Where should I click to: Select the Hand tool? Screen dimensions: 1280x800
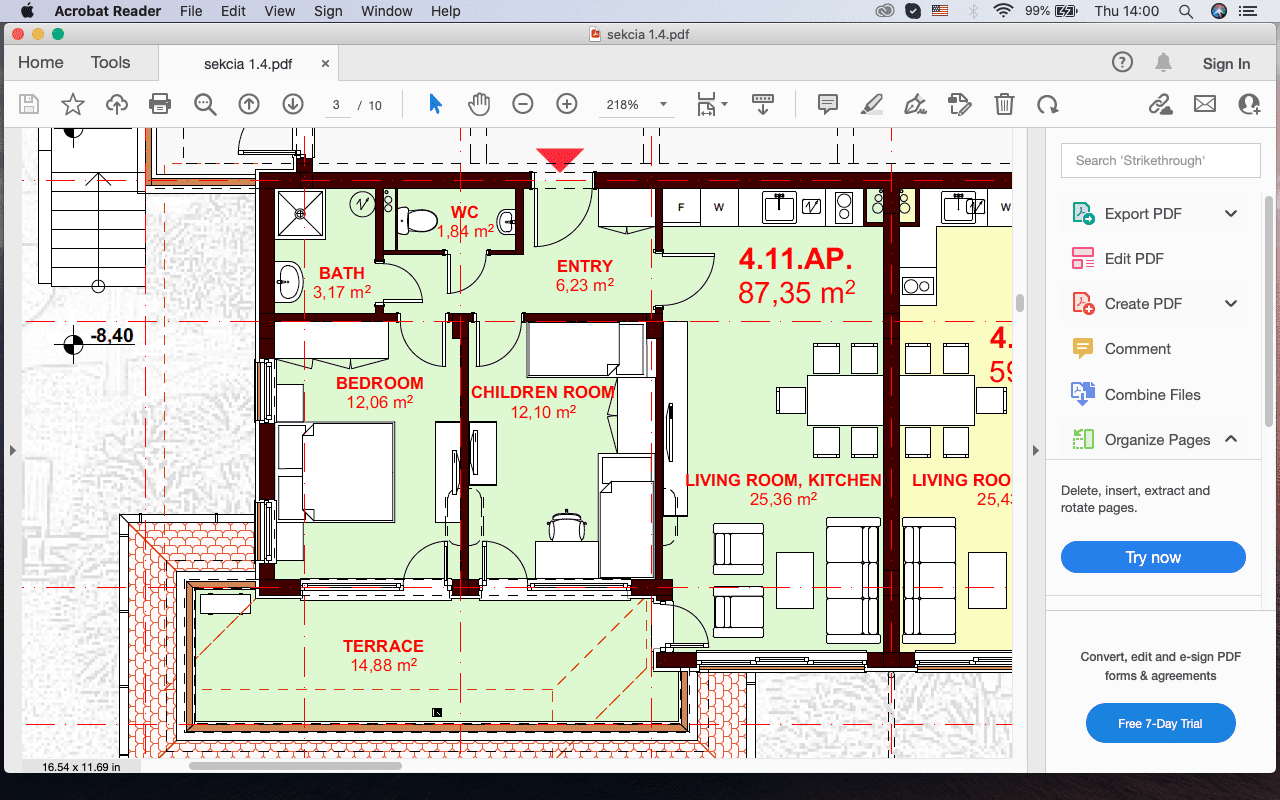(x=479, y=103)
